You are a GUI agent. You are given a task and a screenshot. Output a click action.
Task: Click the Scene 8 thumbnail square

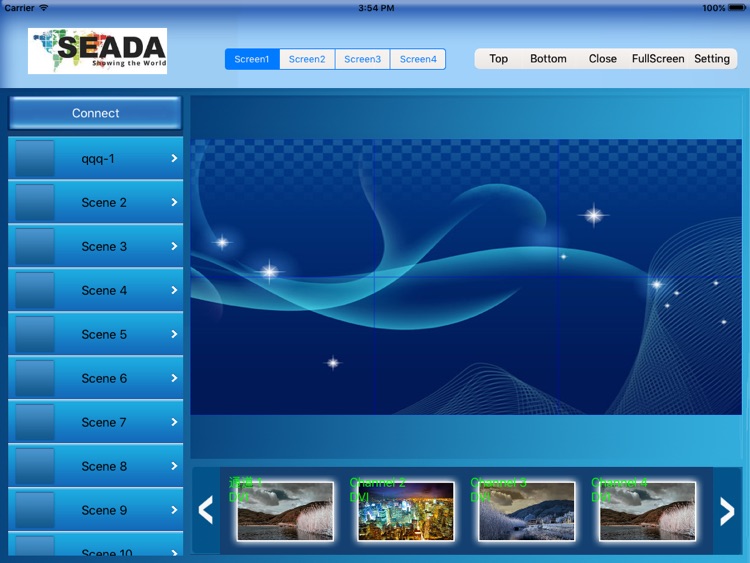coord(34,466)
